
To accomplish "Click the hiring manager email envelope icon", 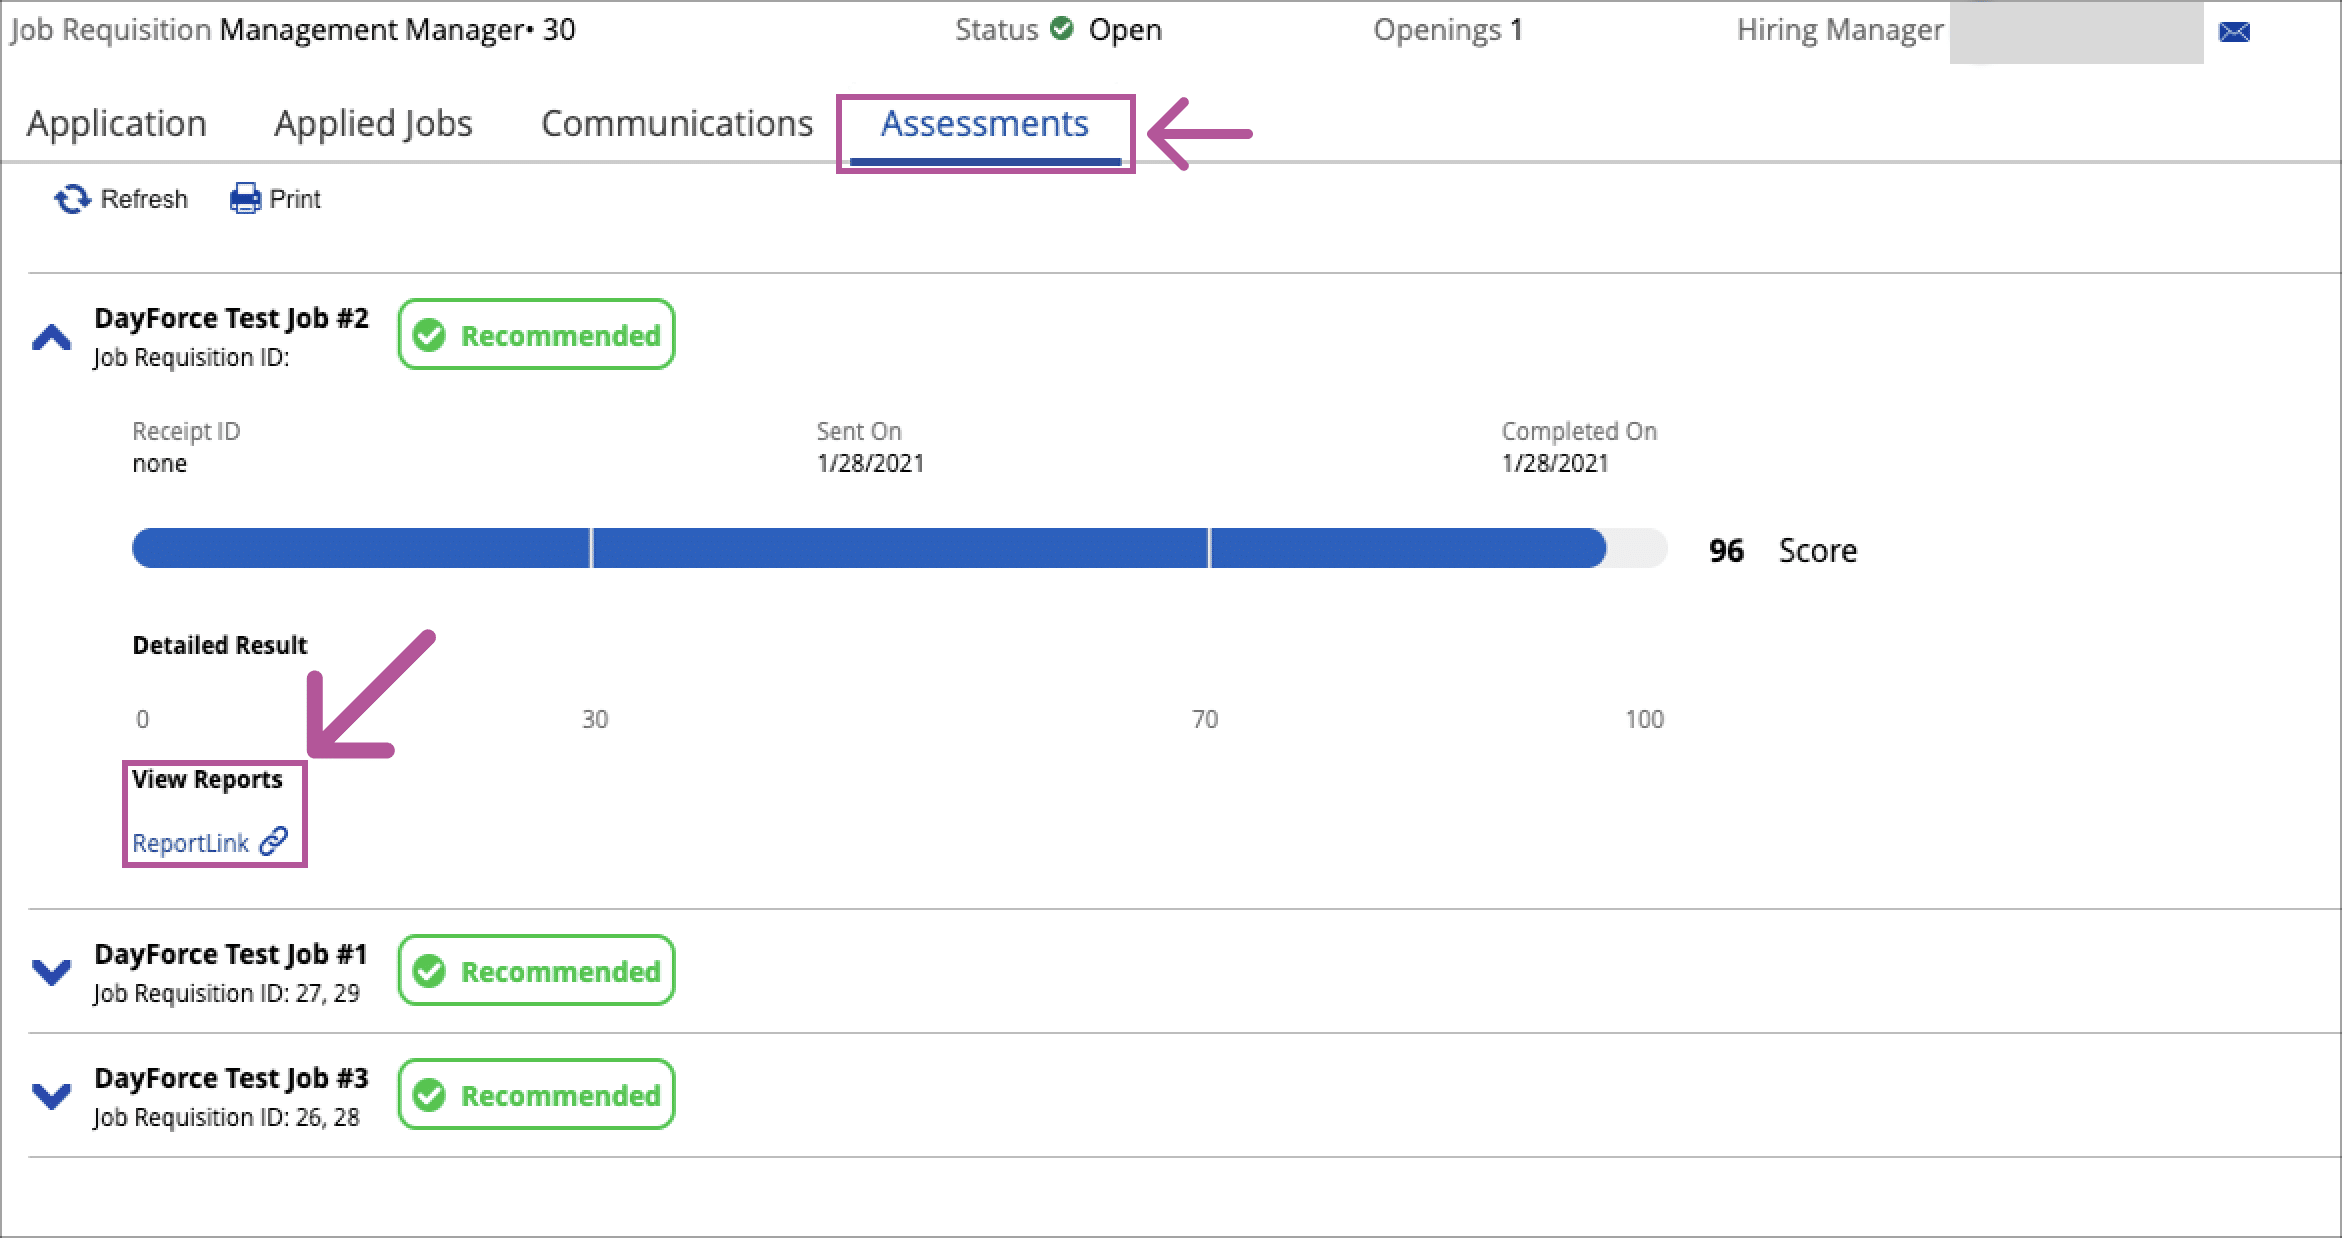I will click(2234, 32).
